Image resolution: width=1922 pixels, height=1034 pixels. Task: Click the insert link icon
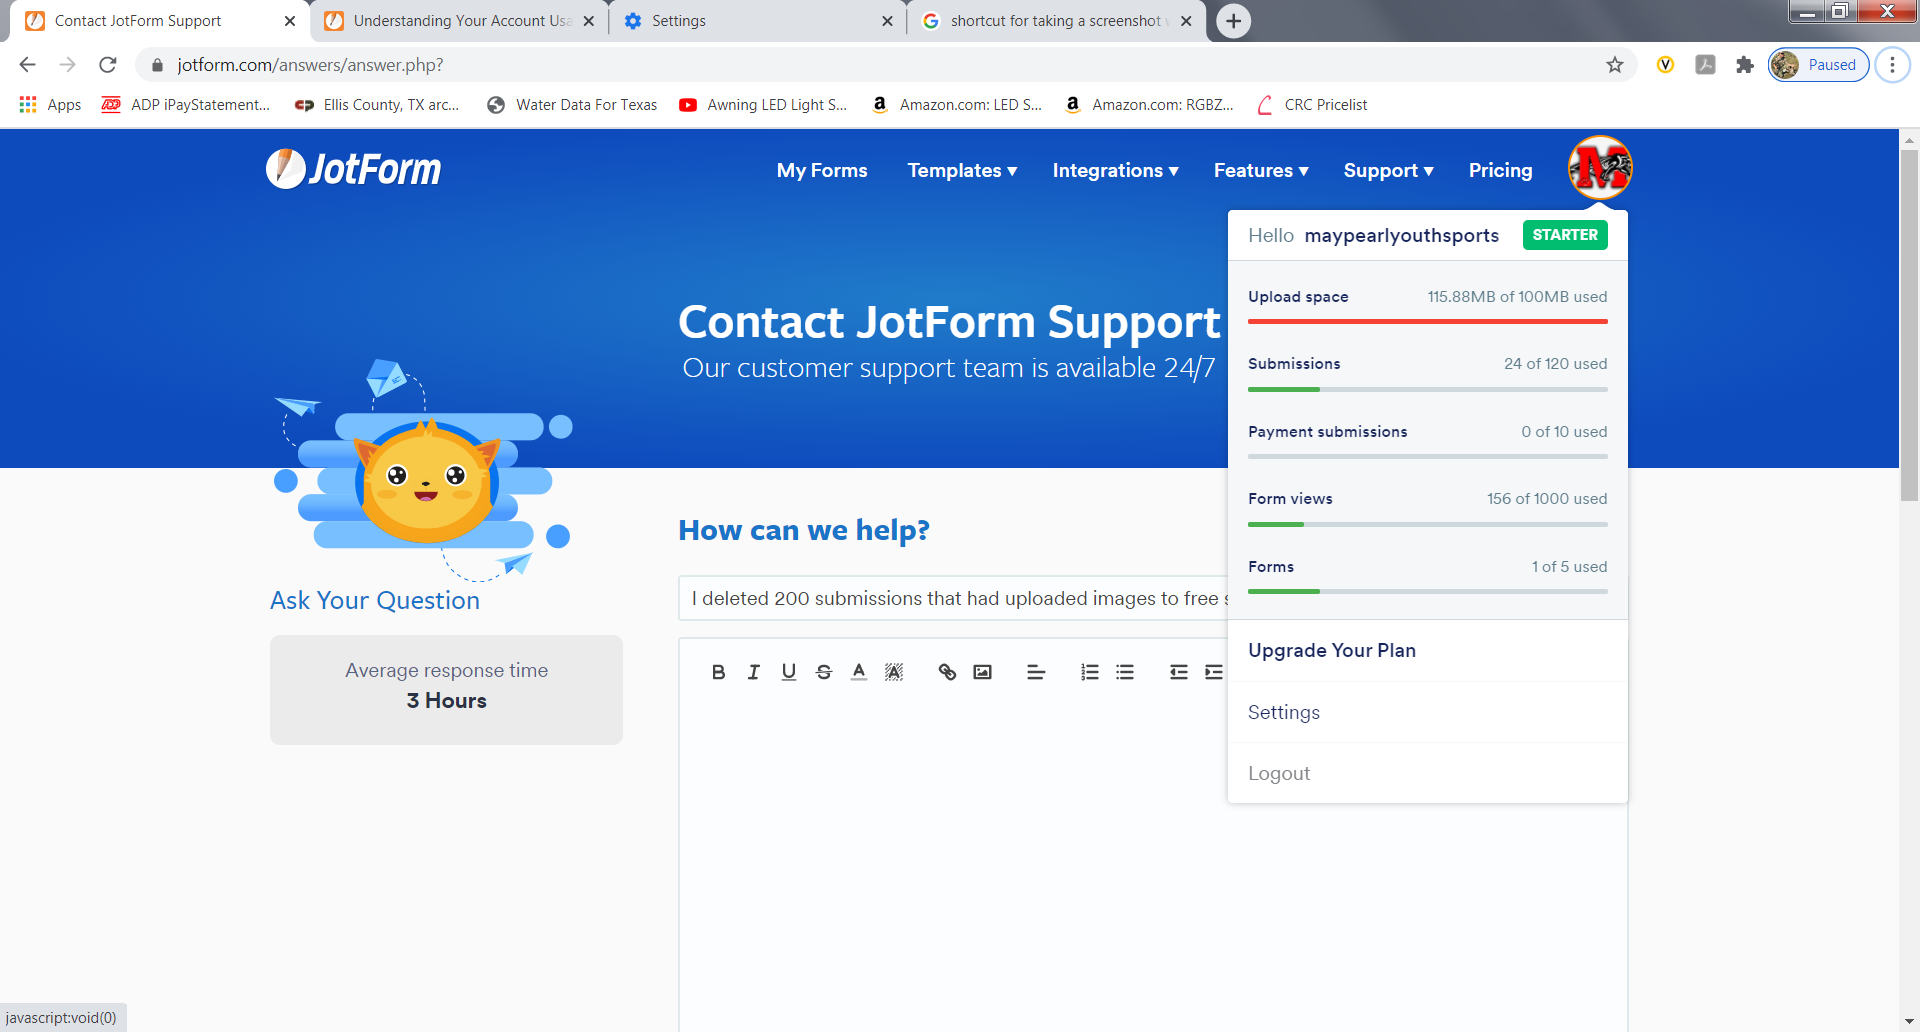pyautogui.click(x=947, y=673)
